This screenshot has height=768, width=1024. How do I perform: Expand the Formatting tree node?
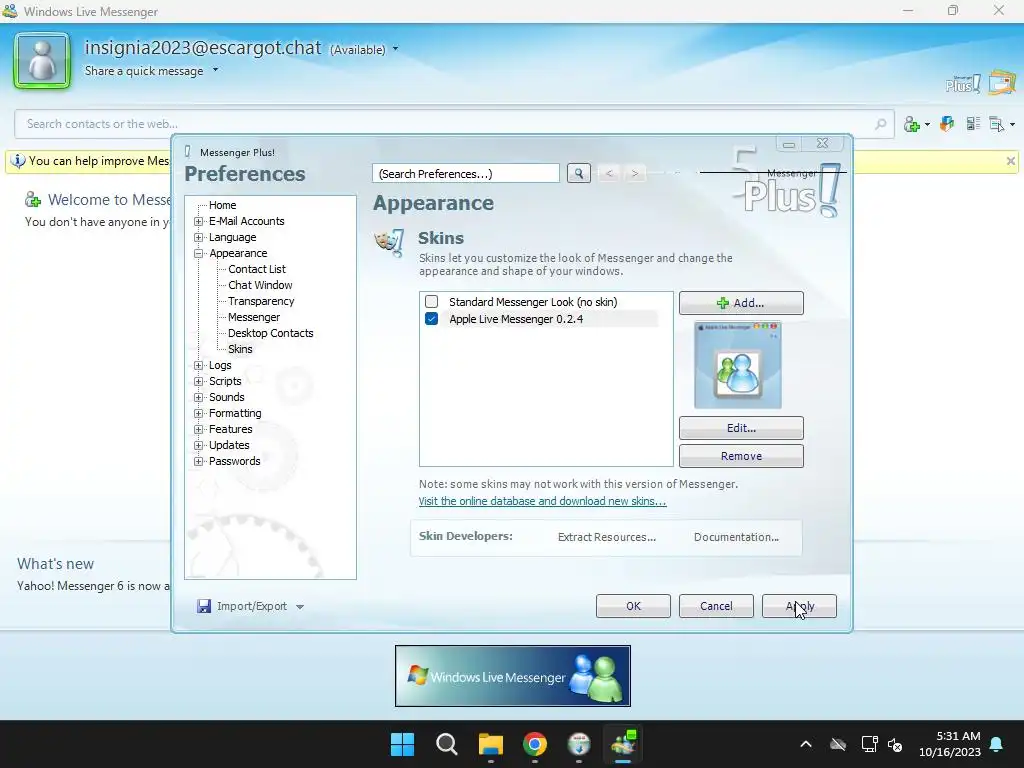pos(199,413)
